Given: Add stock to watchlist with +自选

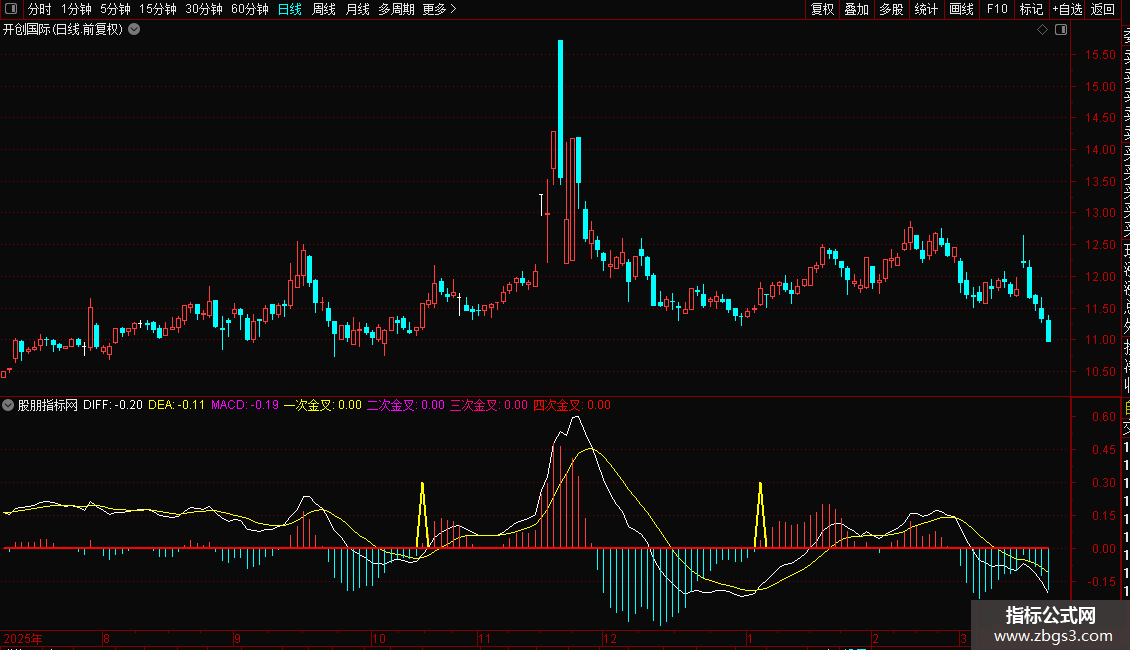Looking at the screenshot, I should [x=1067, y=10].
